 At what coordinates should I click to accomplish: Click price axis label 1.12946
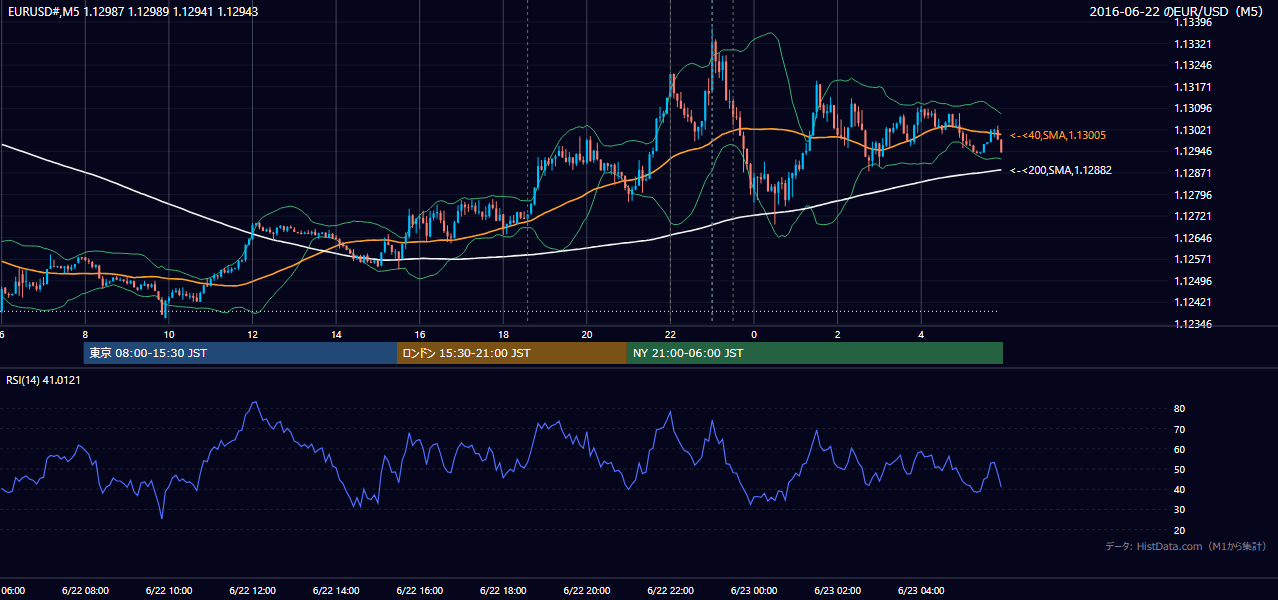pyautogui.click(x=1193, y=151)
